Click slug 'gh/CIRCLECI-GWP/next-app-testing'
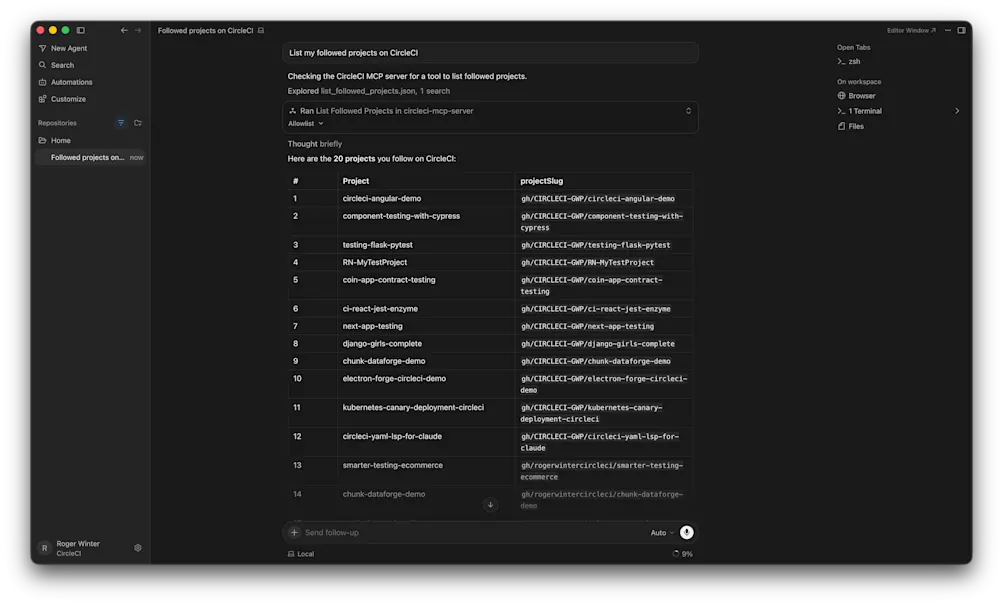 (x=587, y=326)
